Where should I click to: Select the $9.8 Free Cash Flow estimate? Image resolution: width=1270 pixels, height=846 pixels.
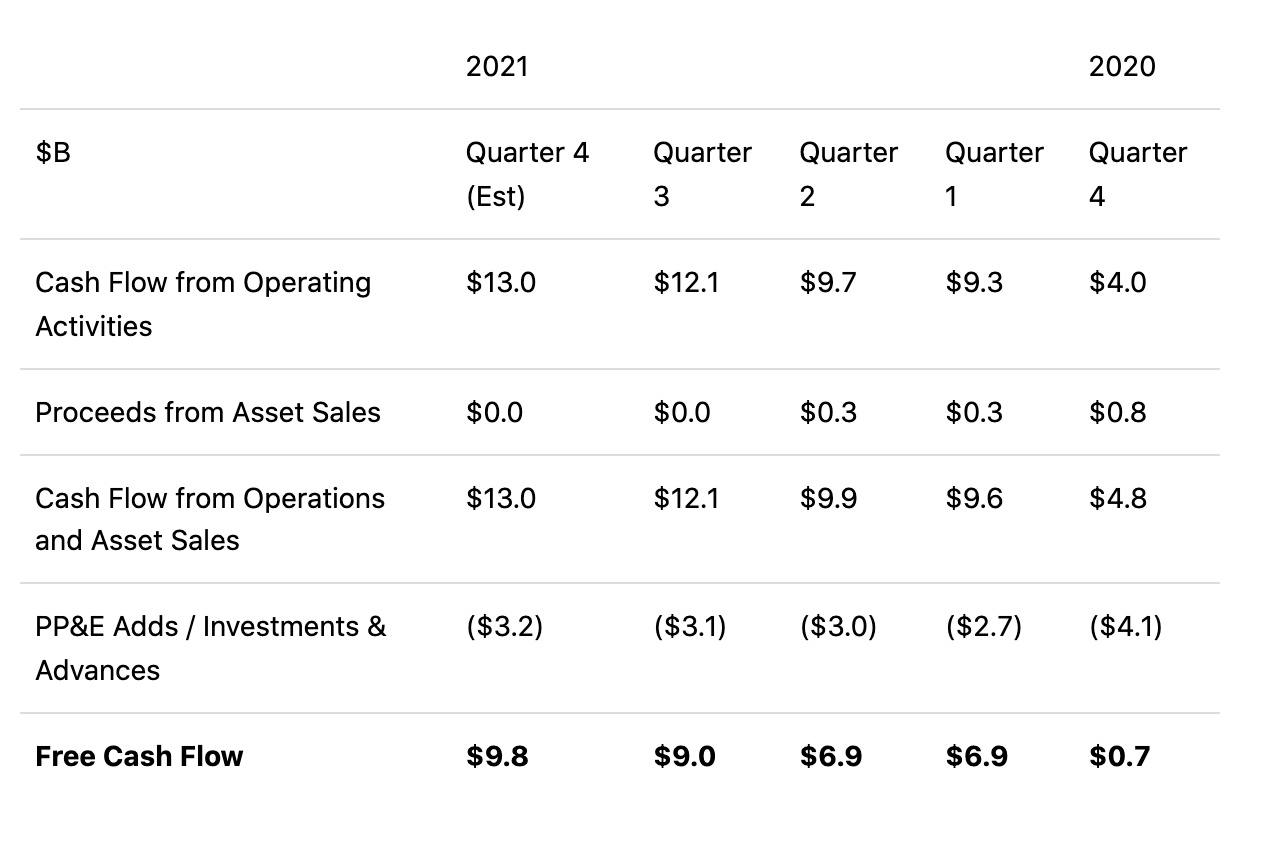click(497, 756)
